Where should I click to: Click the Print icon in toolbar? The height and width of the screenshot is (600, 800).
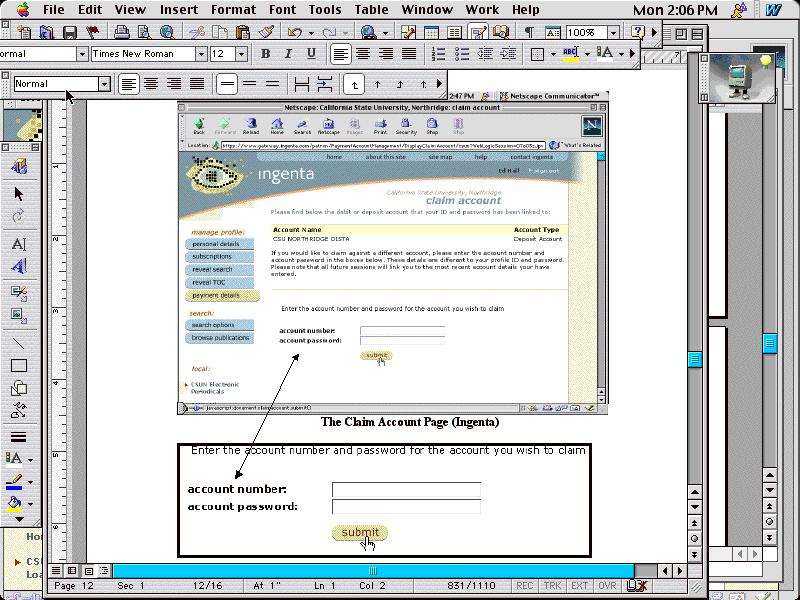pyautogui.click(x=121, y=33)
